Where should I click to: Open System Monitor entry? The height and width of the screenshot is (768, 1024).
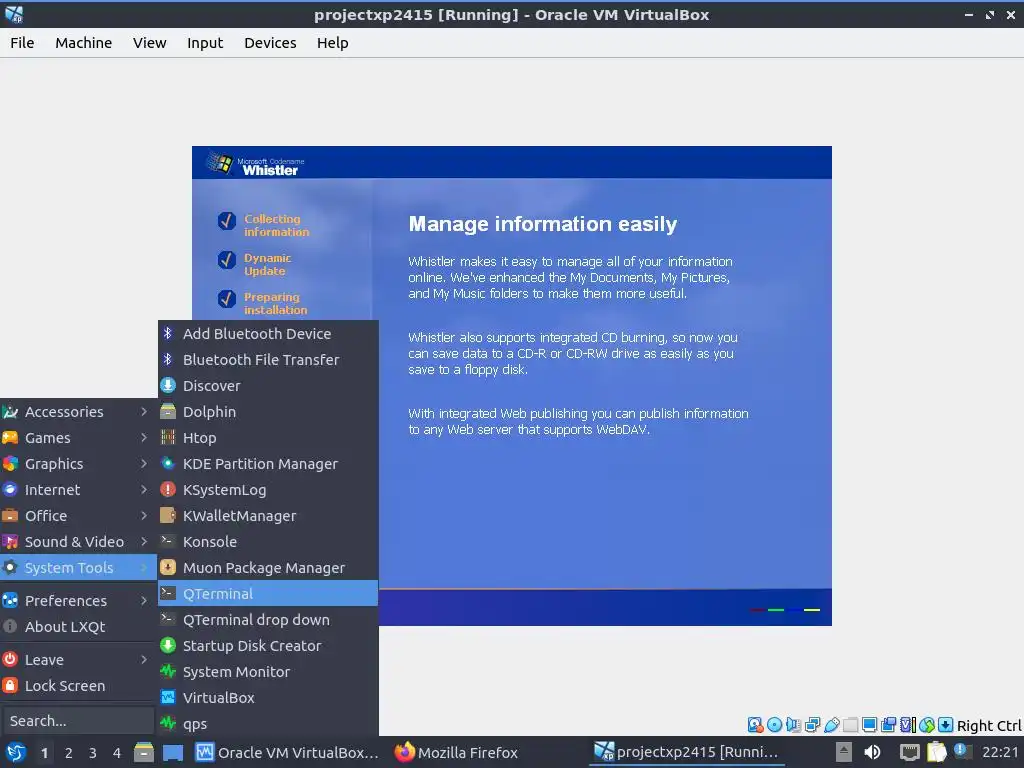pyautogui.click(x=268, y=672)
